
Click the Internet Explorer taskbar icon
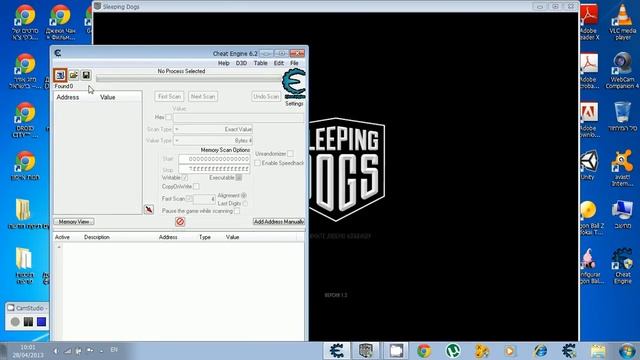click(540, 351)
